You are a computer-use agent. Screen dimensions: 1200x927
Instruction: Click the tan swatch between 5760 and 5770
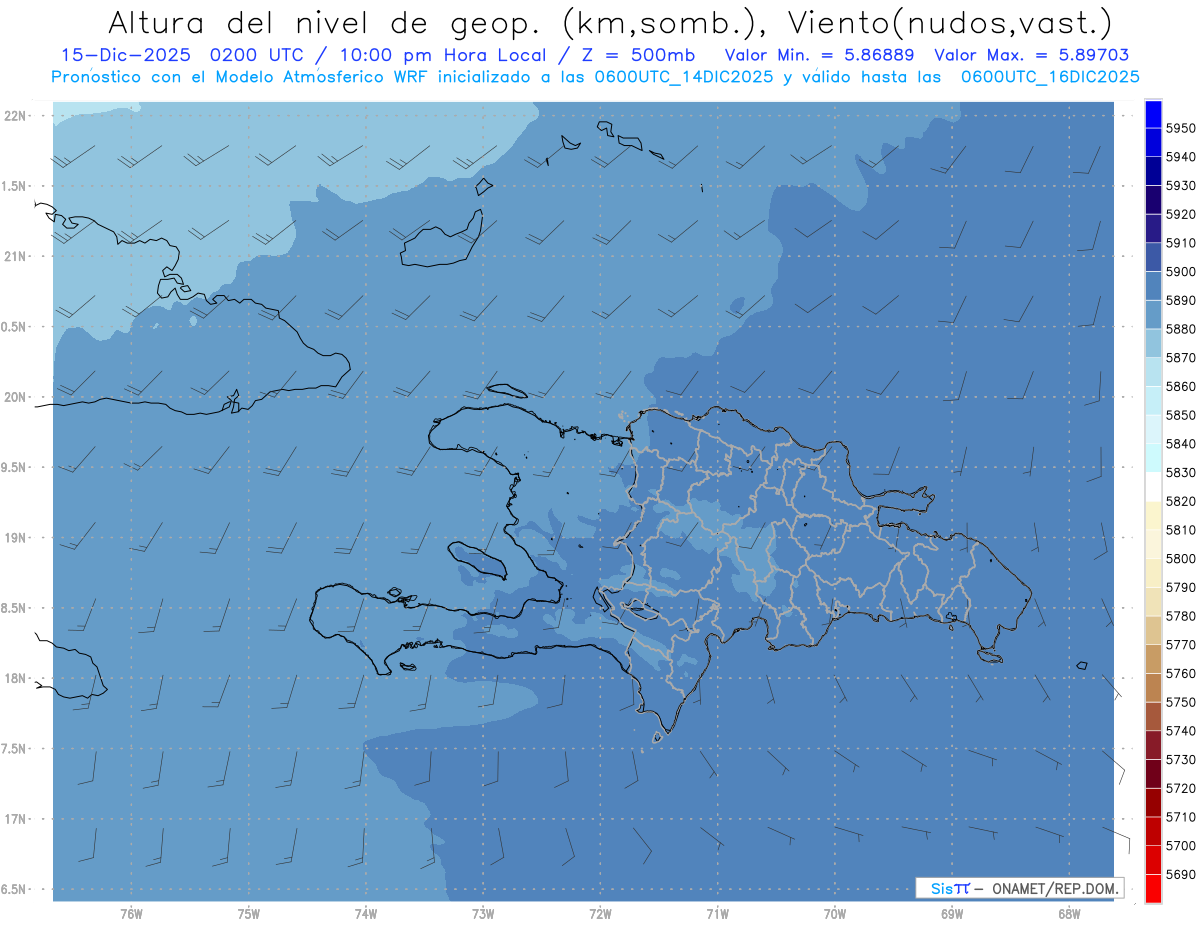1153,659
